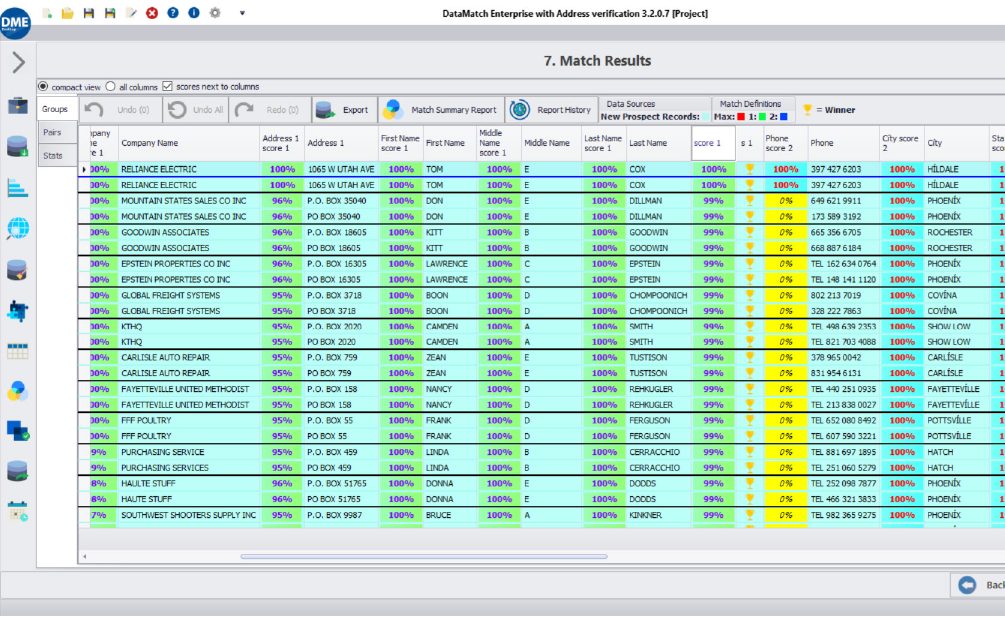1005x618 pixels.
Task: Click the winner trophy in the KTHQ P.O. BOX 2020 row
Action: (749, 326)
